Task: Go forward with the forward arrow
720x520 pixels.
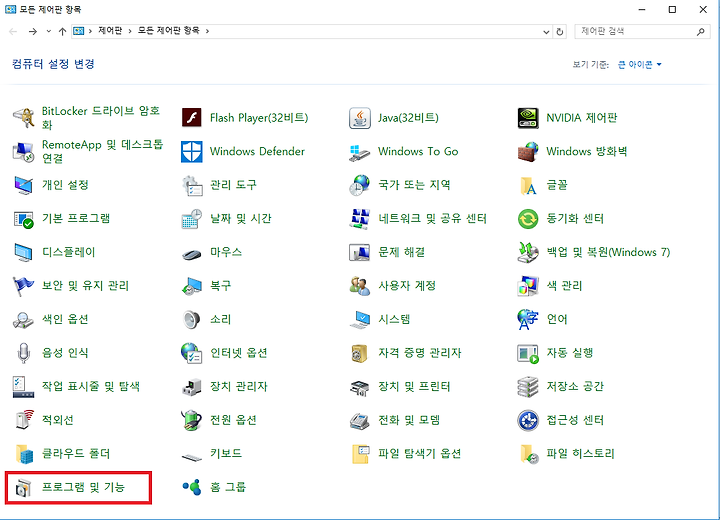Action: click(x=33, y=31)
